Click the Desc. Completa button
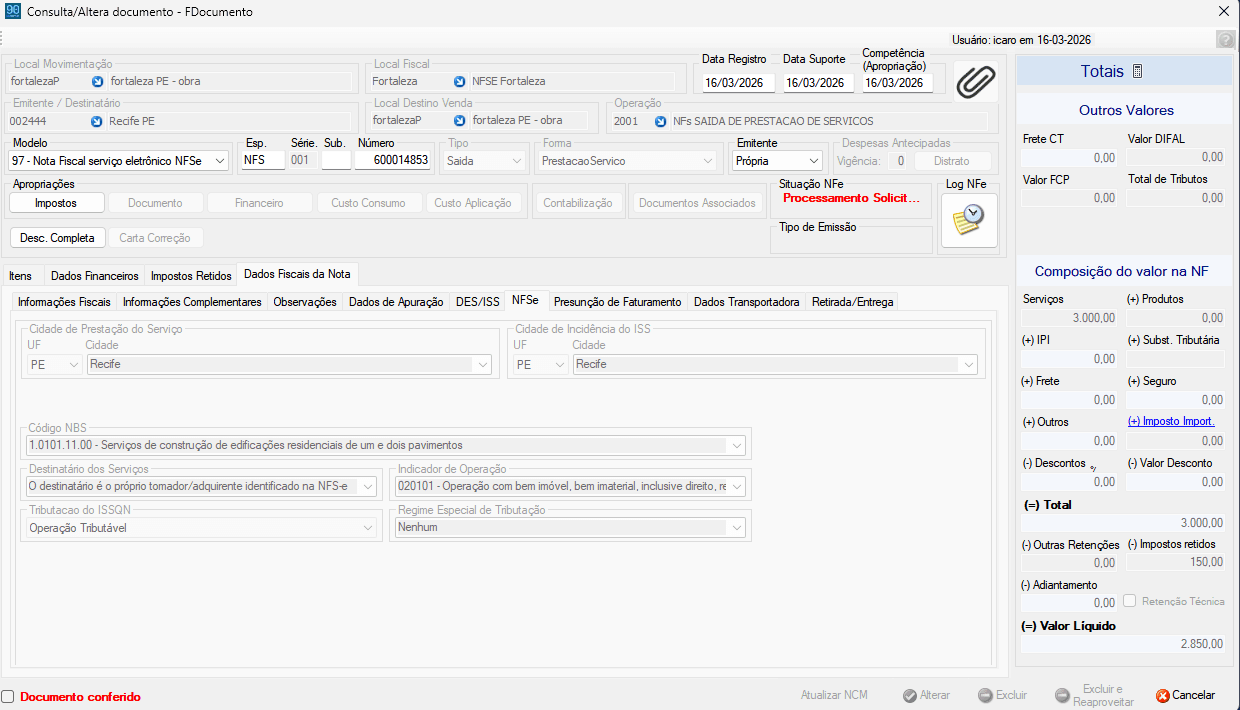The image size is (1240, 710). [x=57, y=238]
